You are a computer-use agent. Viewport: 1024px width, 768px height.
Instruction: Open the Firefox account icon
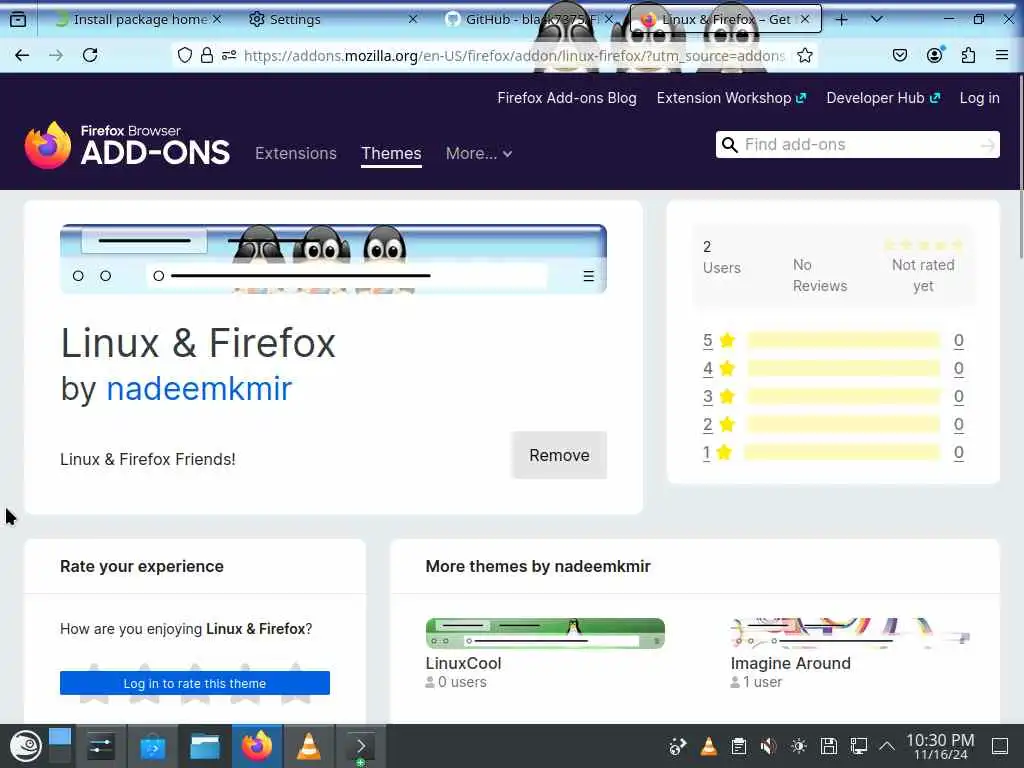pos(935,56)
